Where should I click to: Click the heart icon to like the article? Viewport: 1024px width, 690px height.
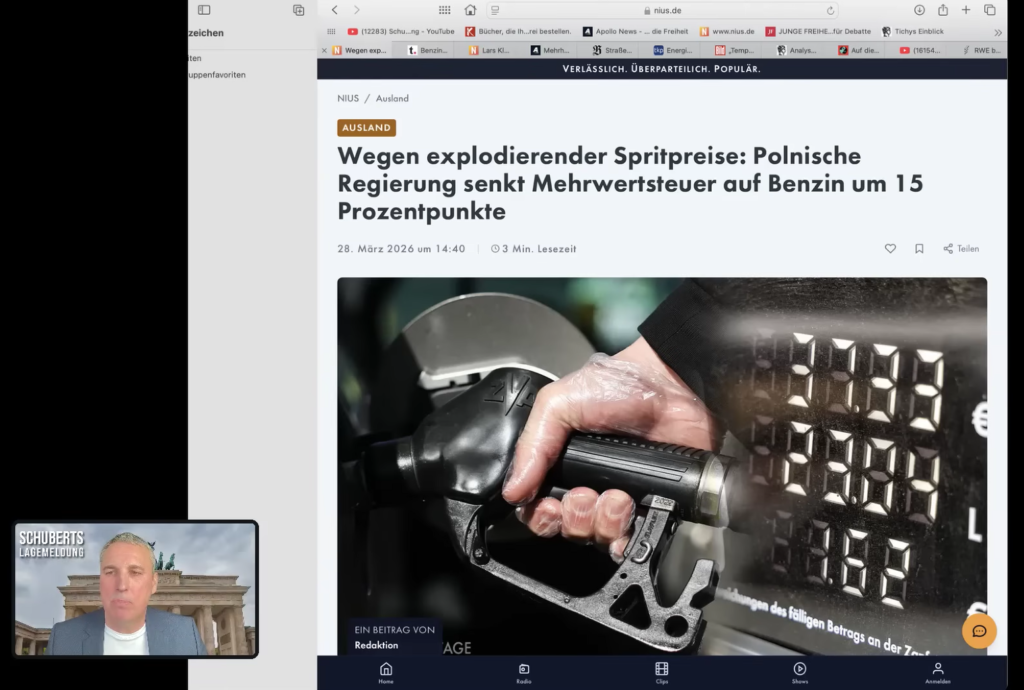click(x=890, y=249)
